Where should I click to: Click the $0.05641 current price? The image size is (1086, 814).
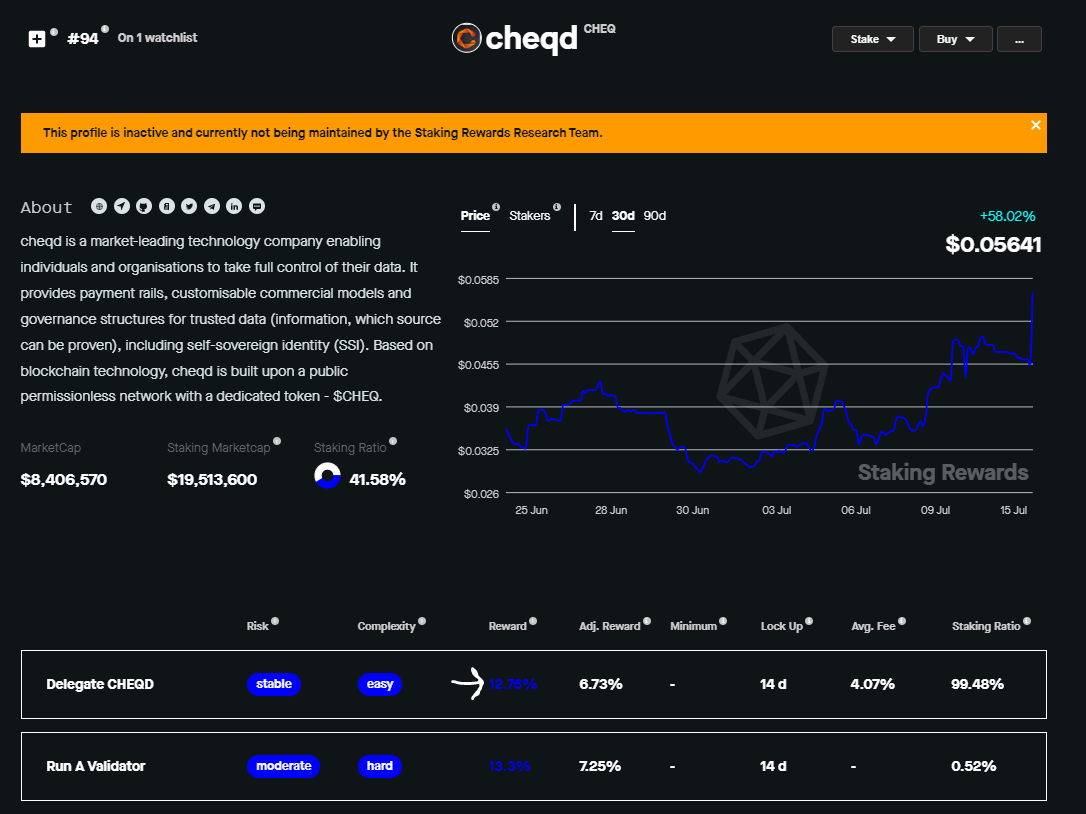click(993, 245)
